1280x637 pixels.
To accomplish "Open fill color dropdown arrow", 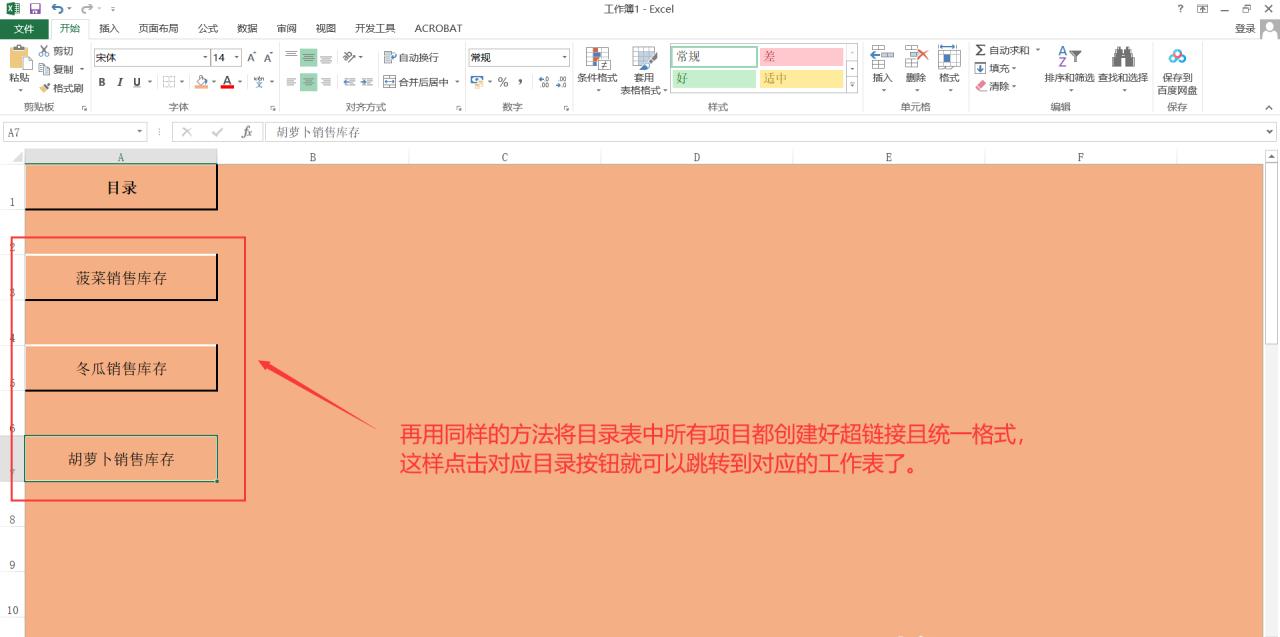I will tap(213, 82).
